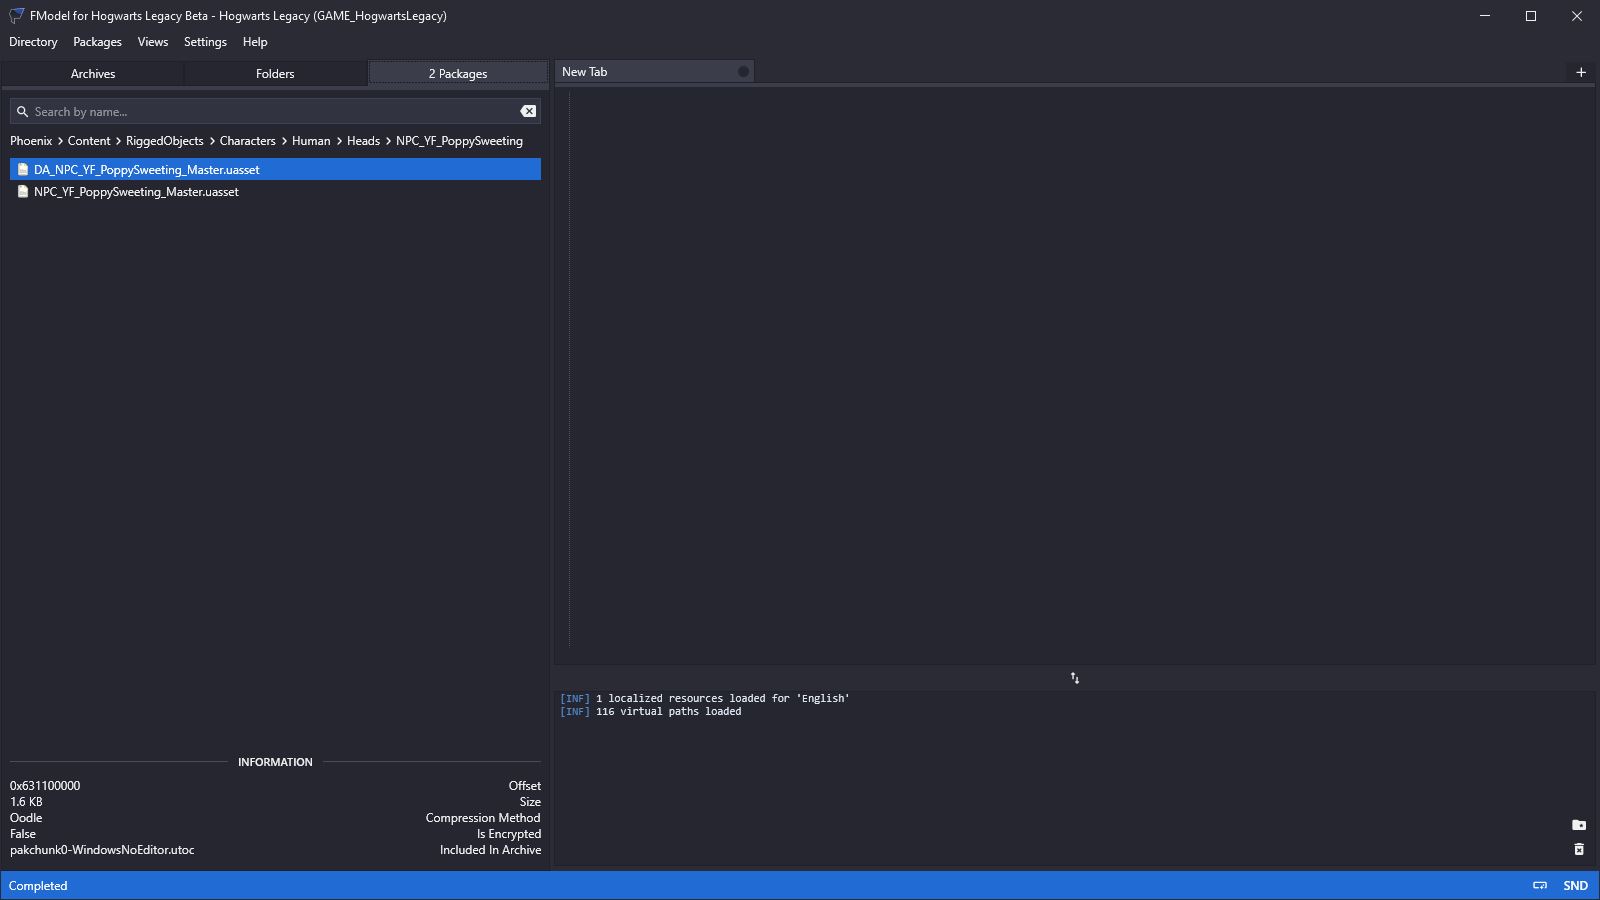1600x900 pixels.
Task: Click the INFORMATION section header
Action: pyautogui.click(x=275, y=762)
